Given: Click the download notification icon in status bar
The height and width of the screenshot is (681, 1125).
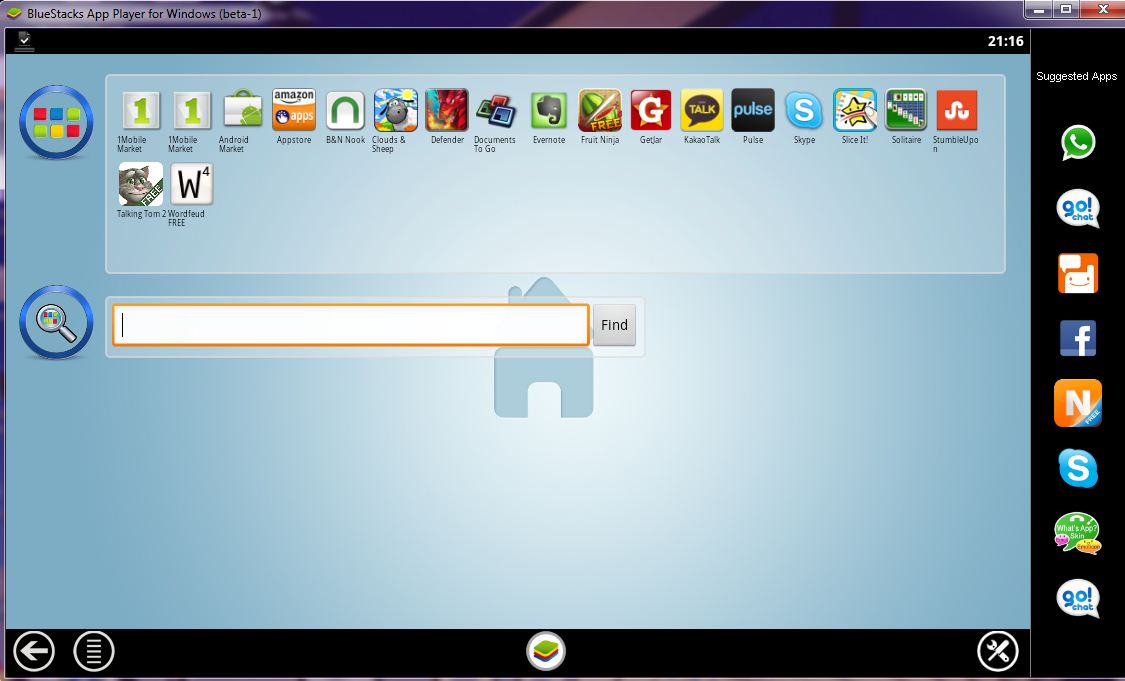Looking at the screenshot, I should tap(24, 42).
